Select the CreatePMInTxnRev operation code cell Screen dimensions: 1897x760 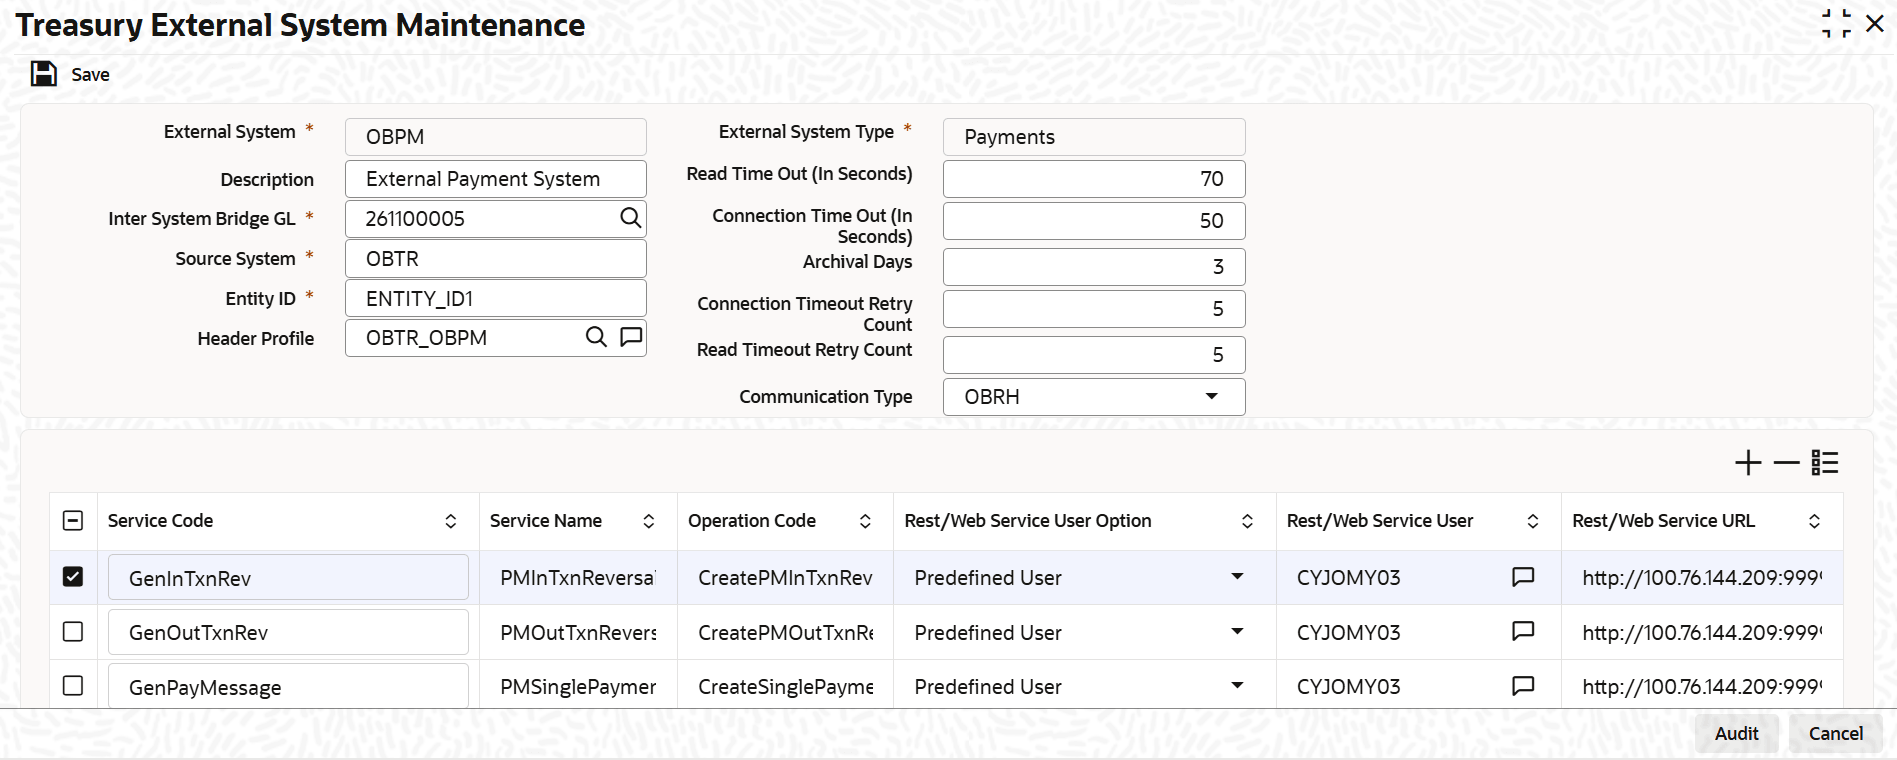pyautogui.click(x=785, y=578)
